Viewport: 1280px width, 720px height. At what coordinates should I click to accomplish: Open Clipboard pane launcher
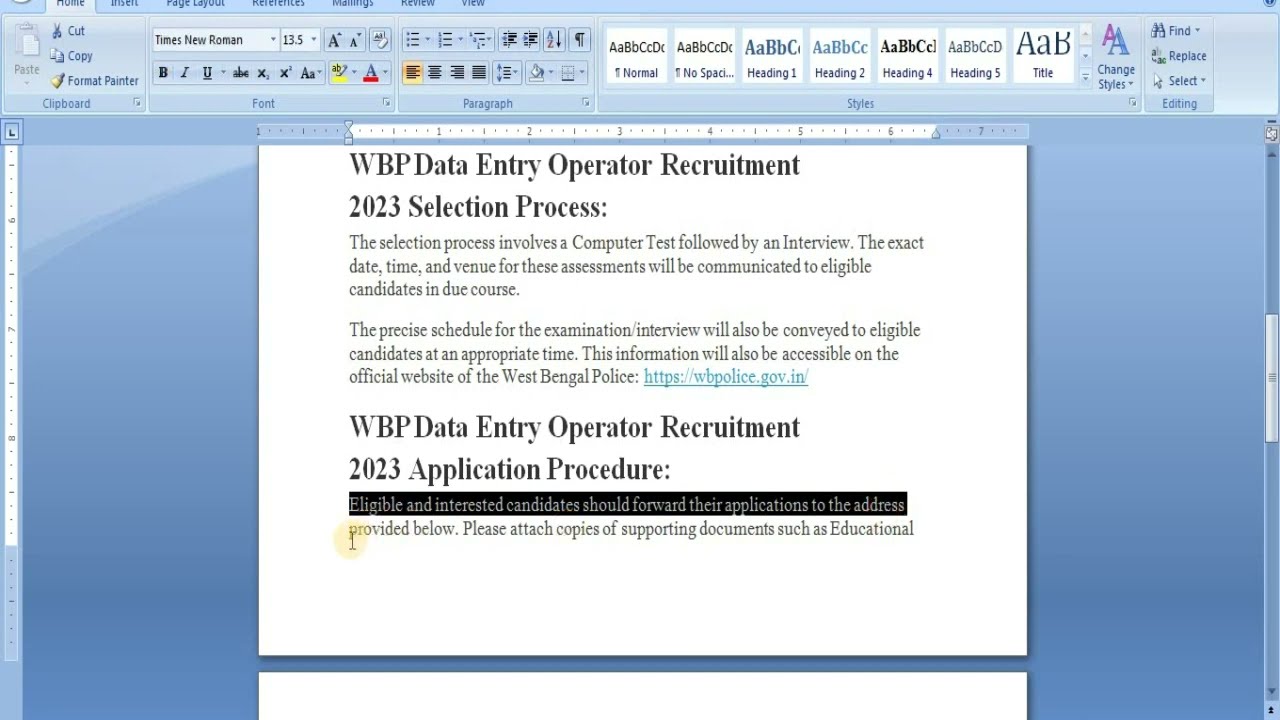tap(137, 103)
